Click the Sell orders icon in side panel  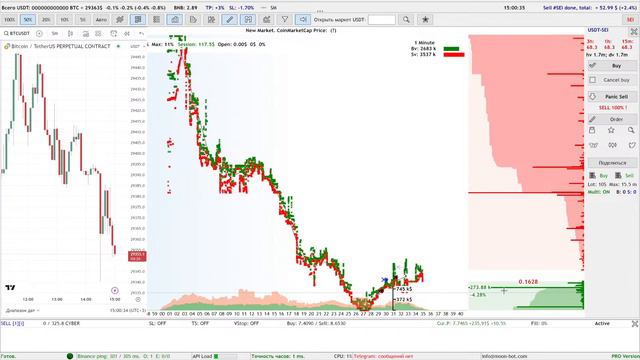(x=619, y=176)
